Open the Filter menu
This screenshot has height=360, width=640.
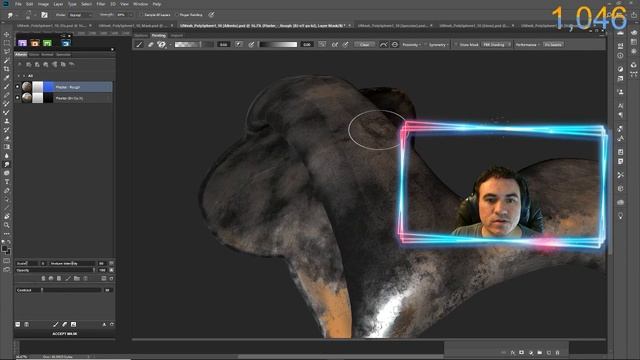pos(101,4)
